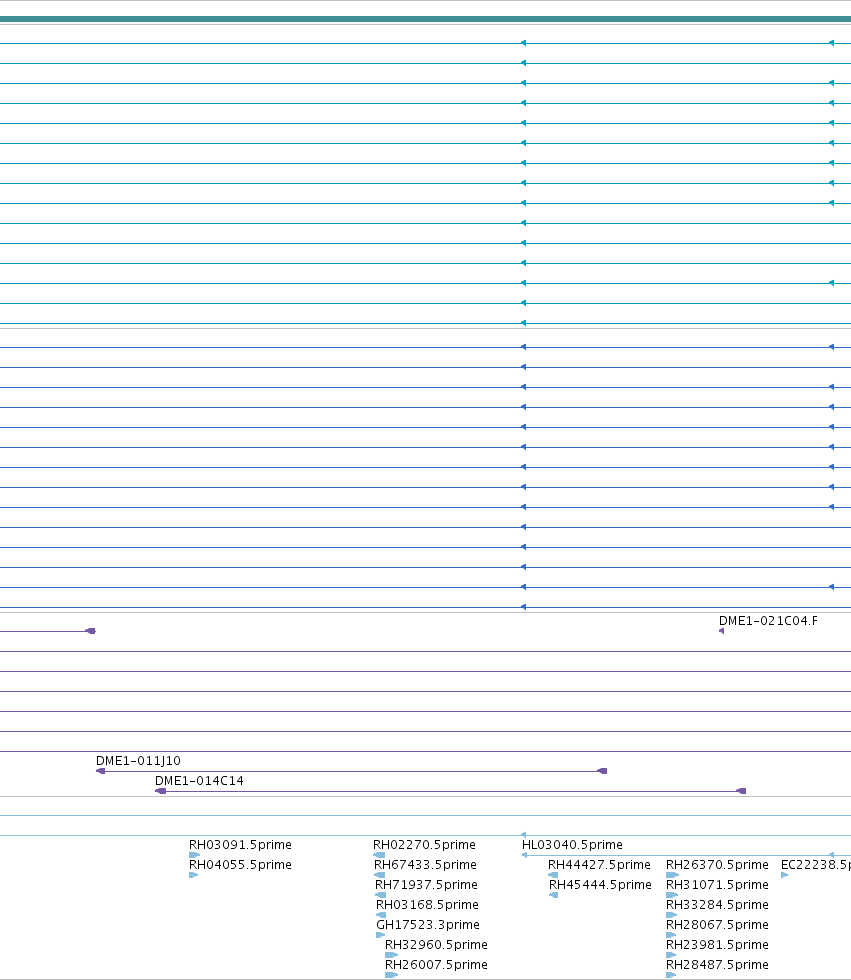Select the HL03040.5prime EST label
Image resolution: width=851 pixels, height=980 pixels.
(x=572, y=845)
